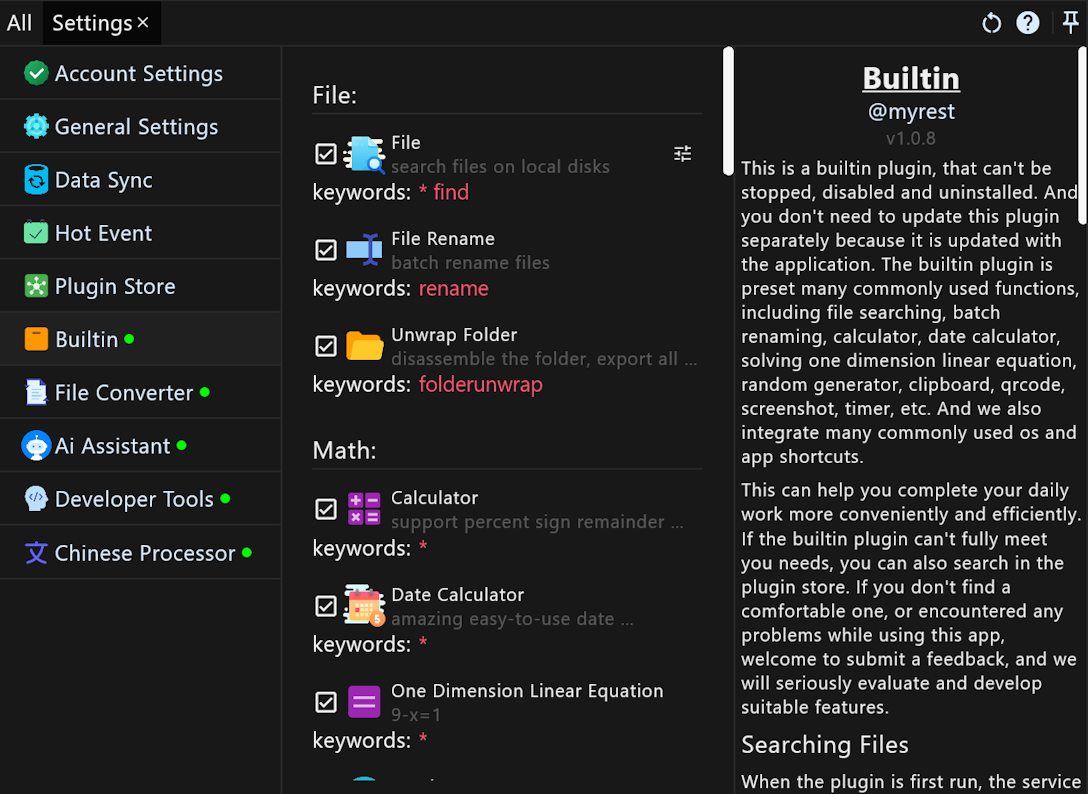
Task: Close the Settings tab
Action: (x=143, y=22)
